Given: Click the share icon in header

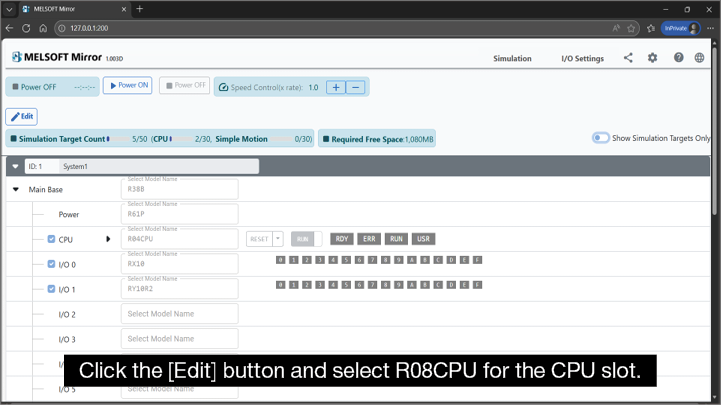Looking at the screenshot, I should tap(628, 57).
